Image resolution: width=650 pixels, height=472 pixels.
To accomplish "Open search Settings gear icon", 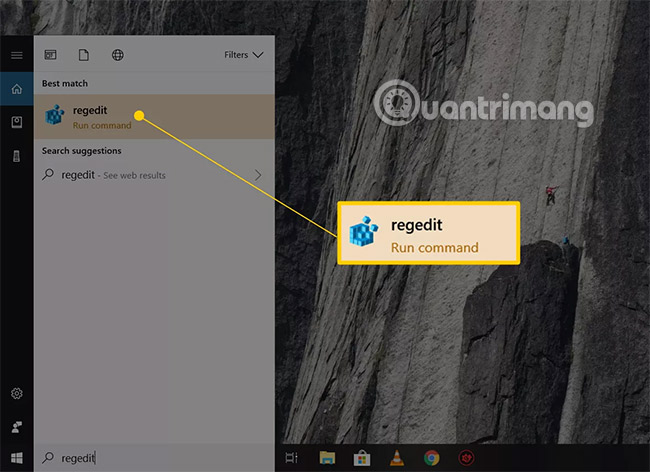I will 16,394.
